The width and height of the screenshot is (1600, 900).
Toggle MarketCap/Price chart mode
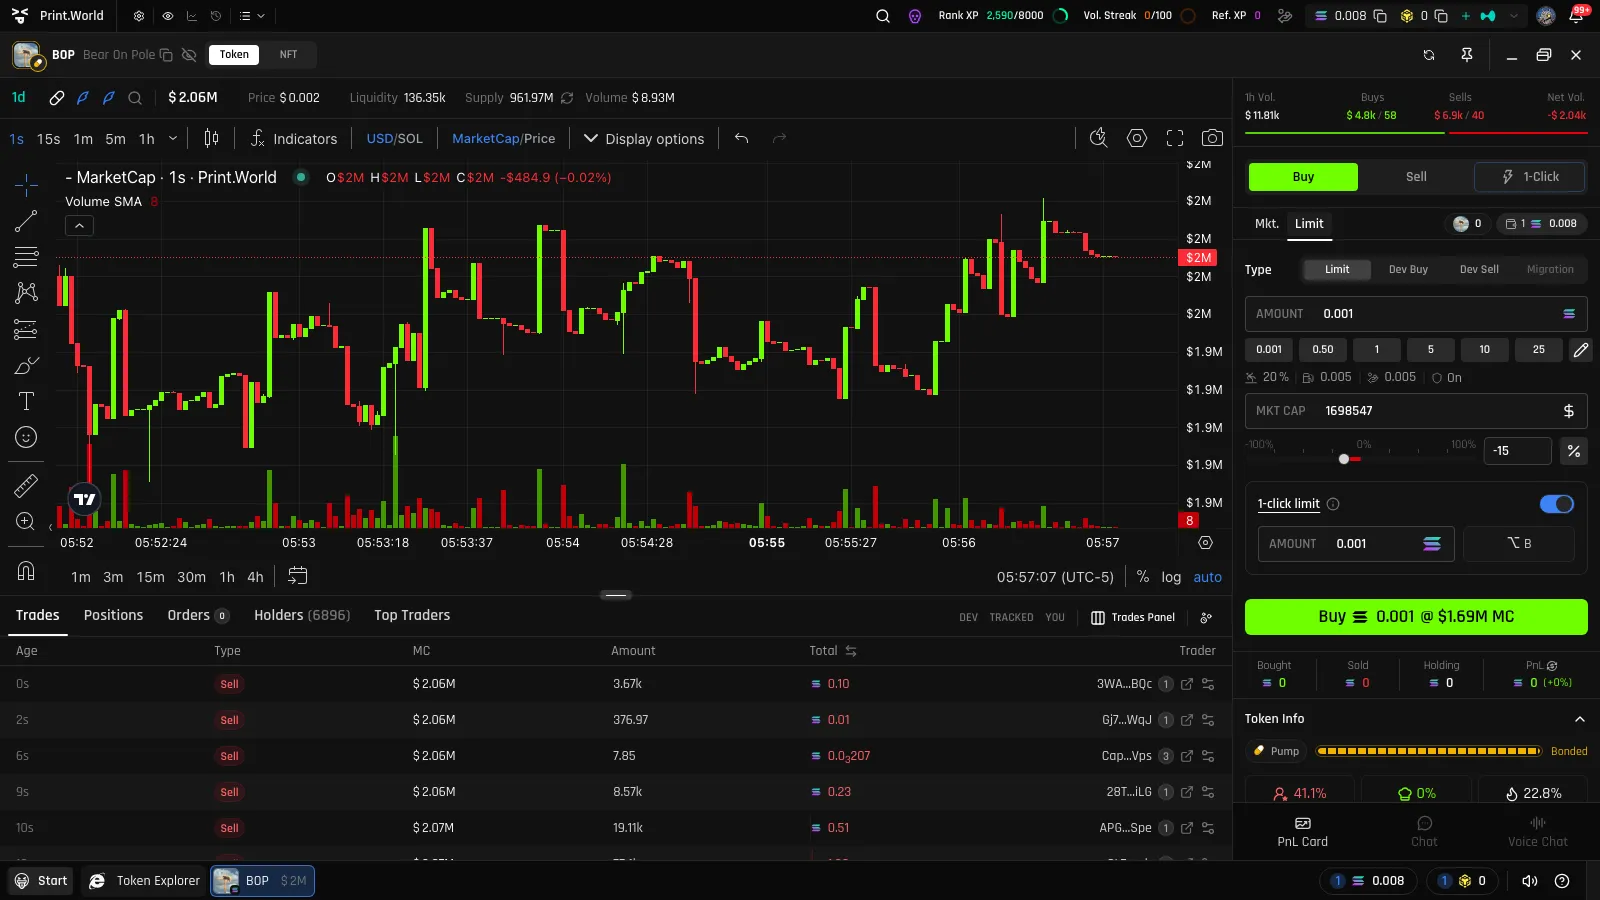tap(503, 138)
